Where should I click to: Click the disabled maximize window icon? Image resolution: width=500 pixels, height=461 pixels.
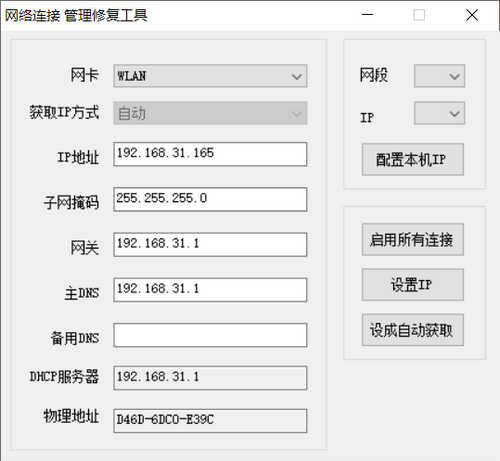[x=419, y=15]
